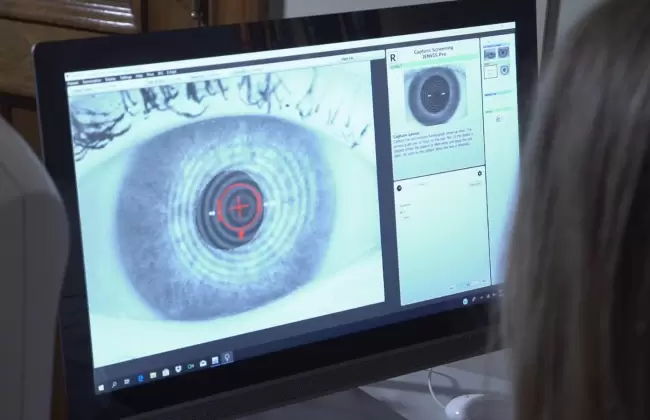Click the red crosshair at pupil center
This screenshot has width=650, height=420.
pos(240,207)
